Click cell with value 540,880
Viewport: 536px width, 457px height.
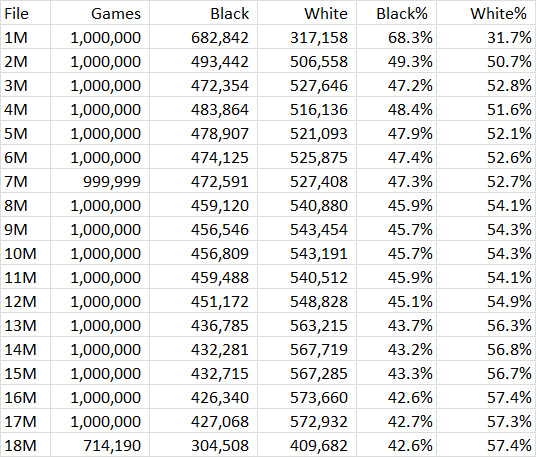(x=307, y=205)
